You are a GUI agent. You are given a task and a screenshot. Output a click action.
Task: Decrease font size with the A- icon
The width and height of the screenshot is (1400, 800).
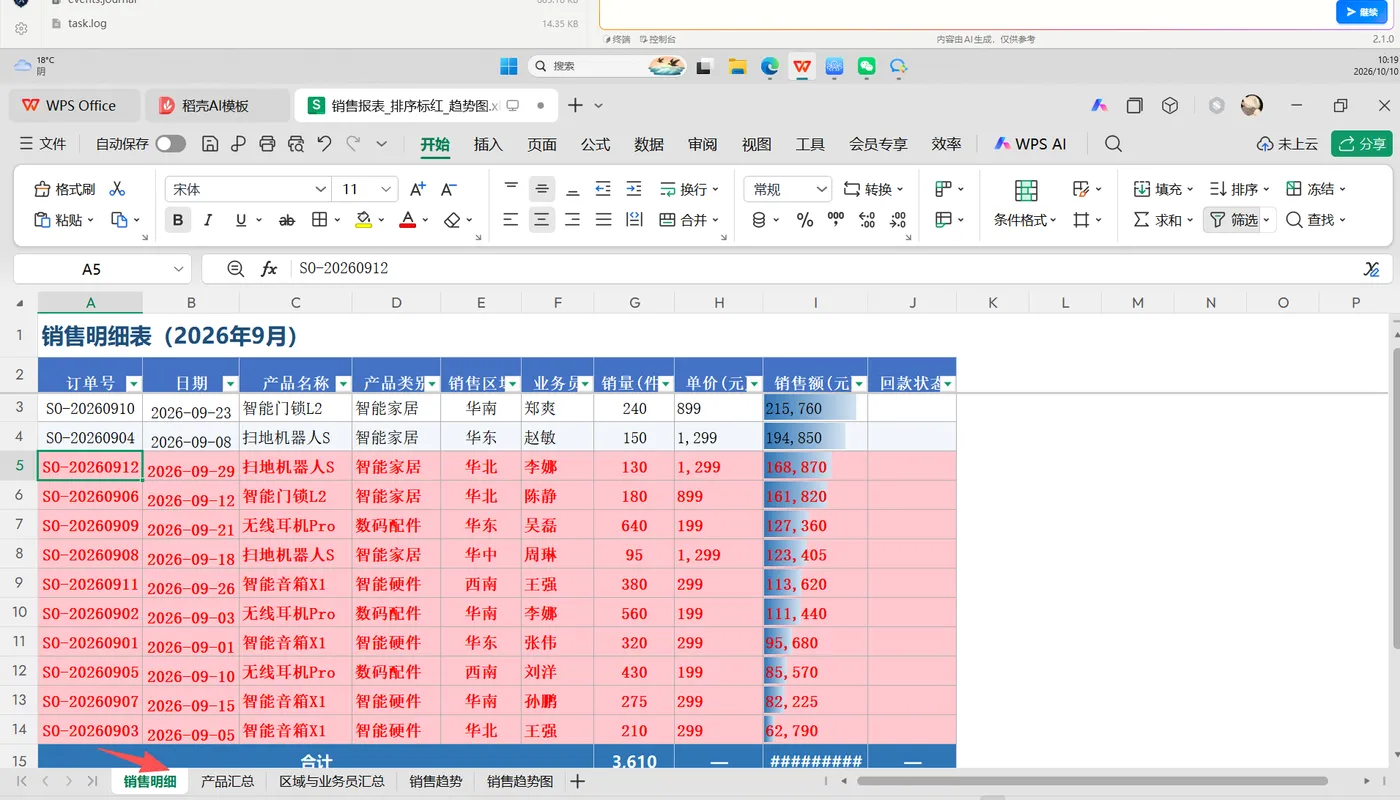pyautogui.click(x=449, y=189)
